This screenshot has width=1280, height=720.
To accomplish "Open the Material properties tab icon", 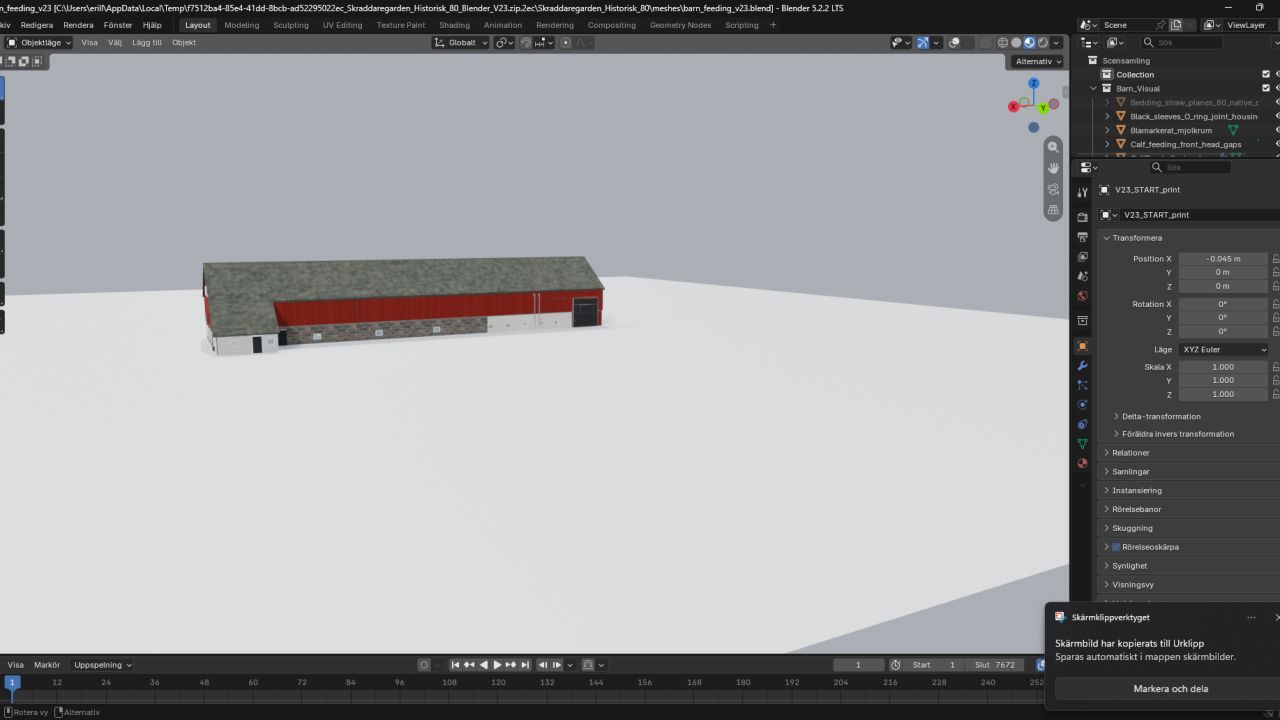I will coord(1082,463).
